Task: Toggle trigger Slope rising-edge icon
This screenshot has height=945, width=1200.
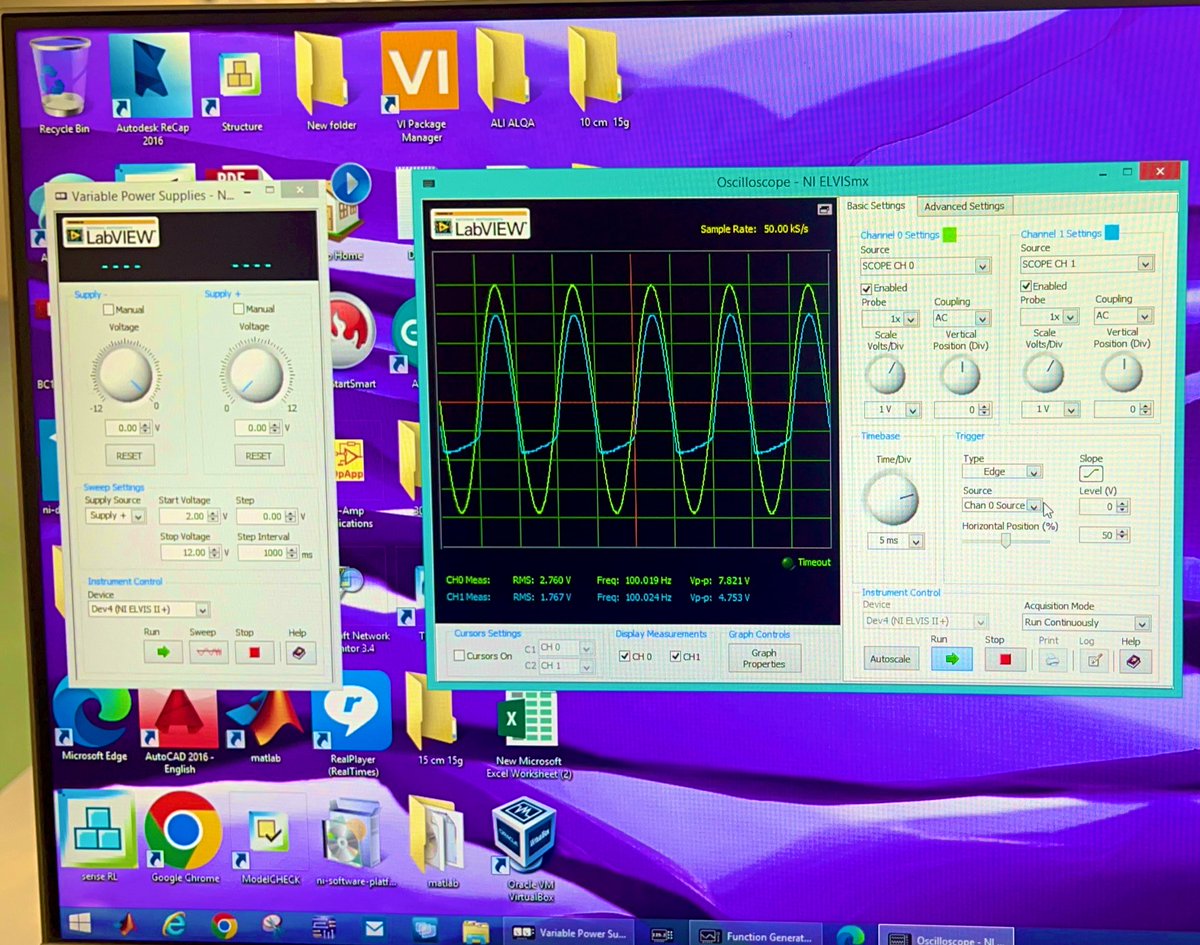Action: pyautogui.click(x=1091, y=474)
